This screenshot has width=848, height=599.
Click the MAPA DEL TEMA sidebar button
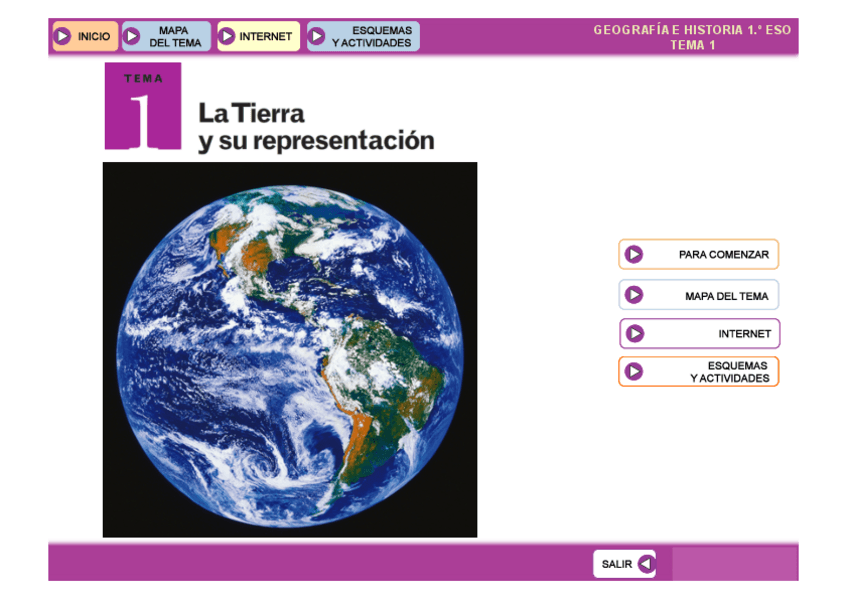point(710,294)
